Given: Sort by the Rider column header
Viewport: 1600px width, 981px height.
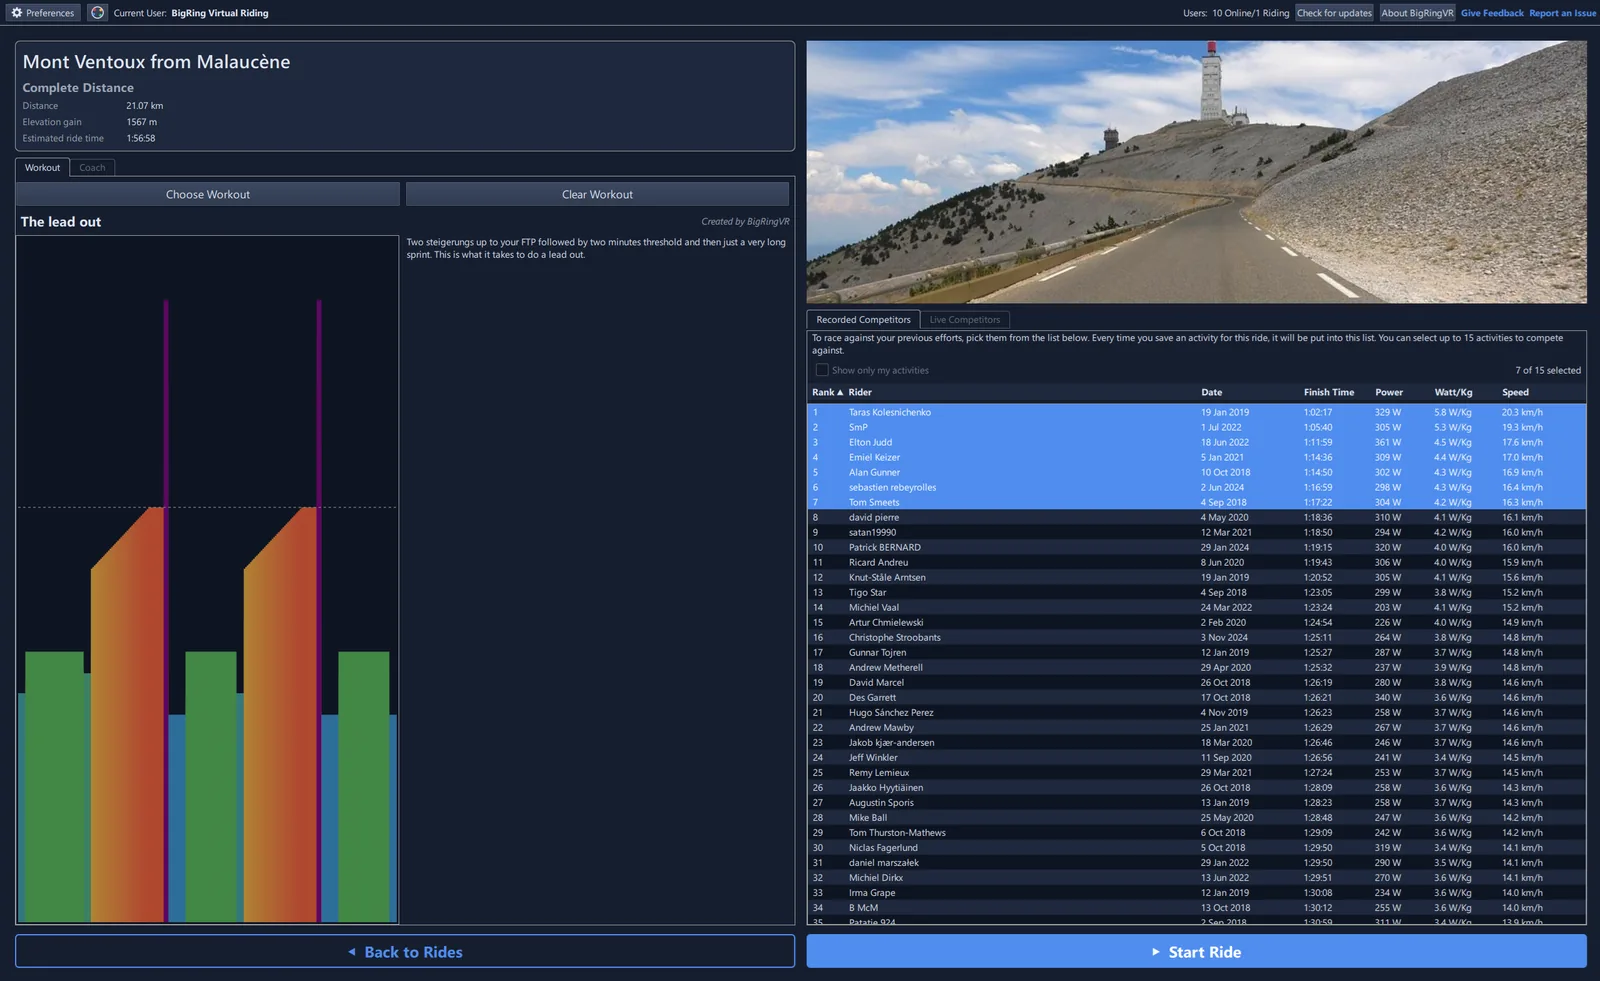Looking at the screenshot, I should tap(860, 393).
